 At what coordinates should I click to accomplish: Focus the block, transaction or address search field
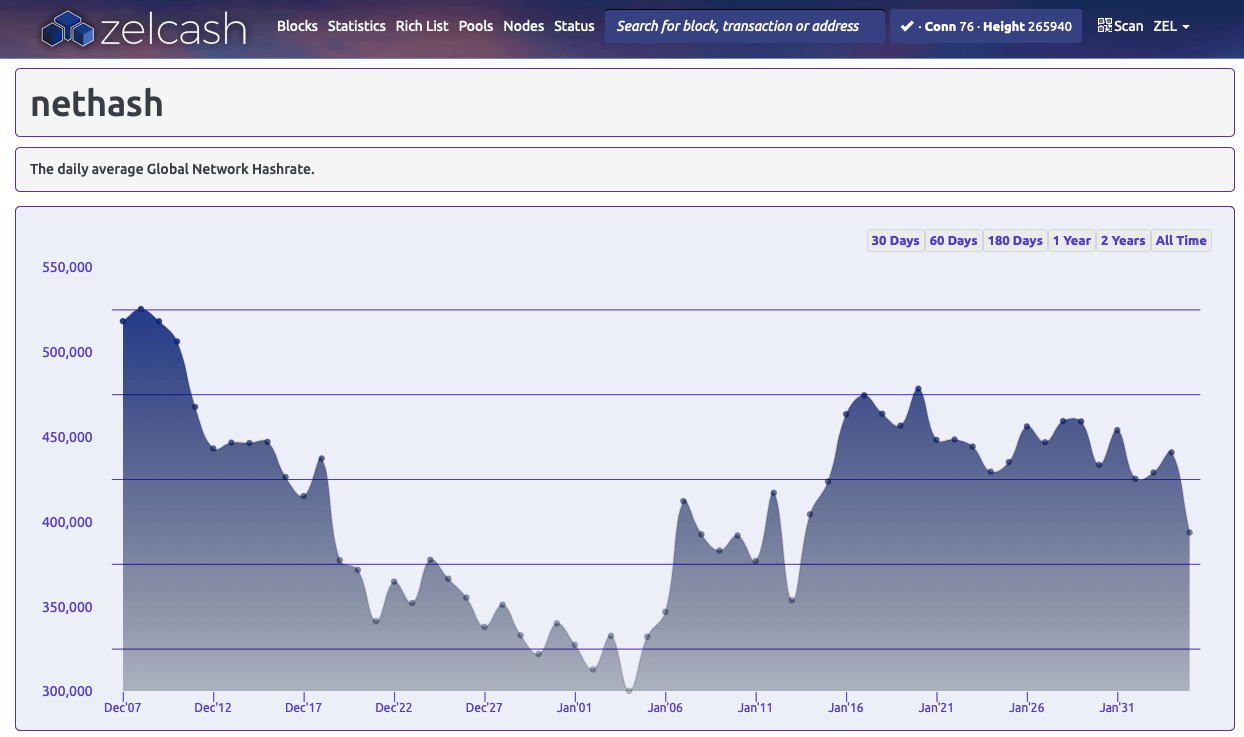(744, 26)
